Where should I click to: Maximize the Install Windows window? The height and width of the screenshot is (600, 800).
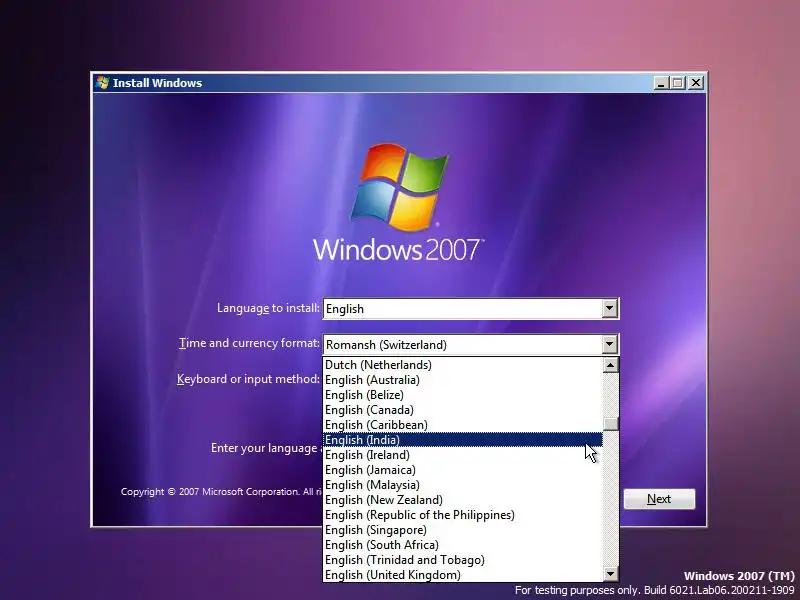[678, 83]
